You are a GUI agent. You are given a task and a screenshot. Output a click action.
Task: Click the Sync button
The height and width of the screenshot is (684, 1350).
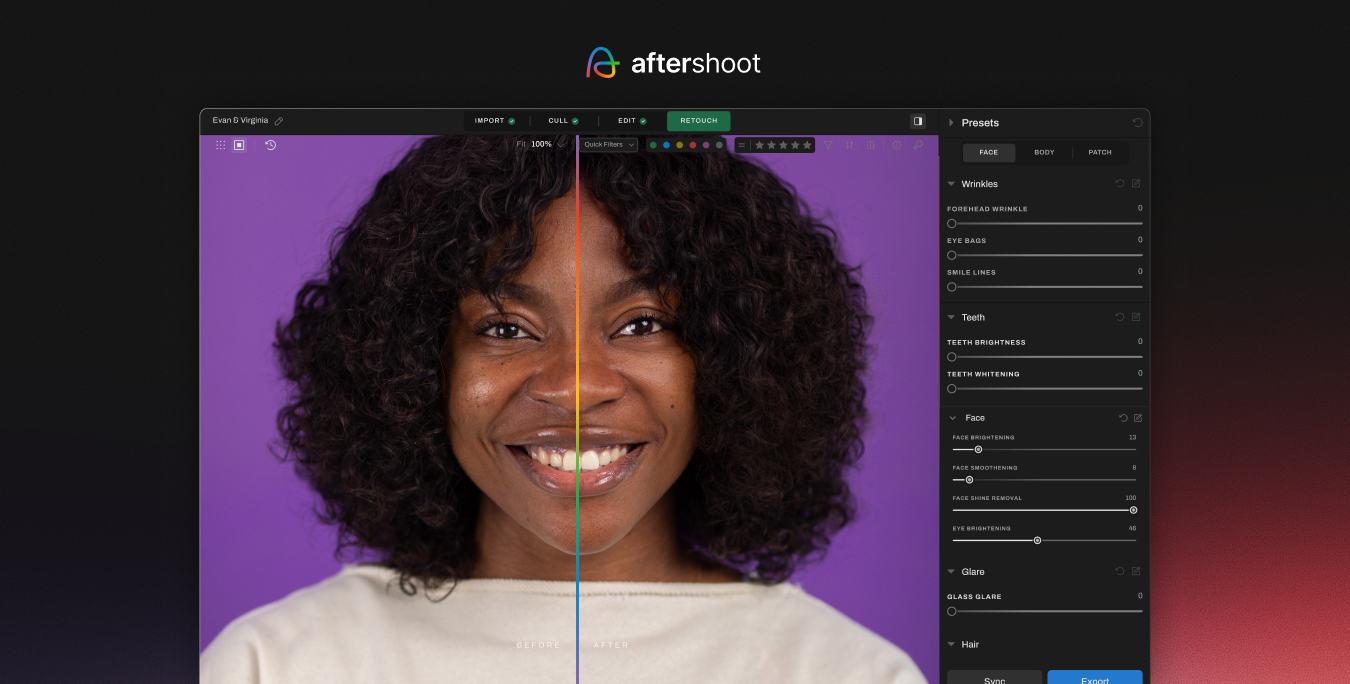[x=994, y=678]
